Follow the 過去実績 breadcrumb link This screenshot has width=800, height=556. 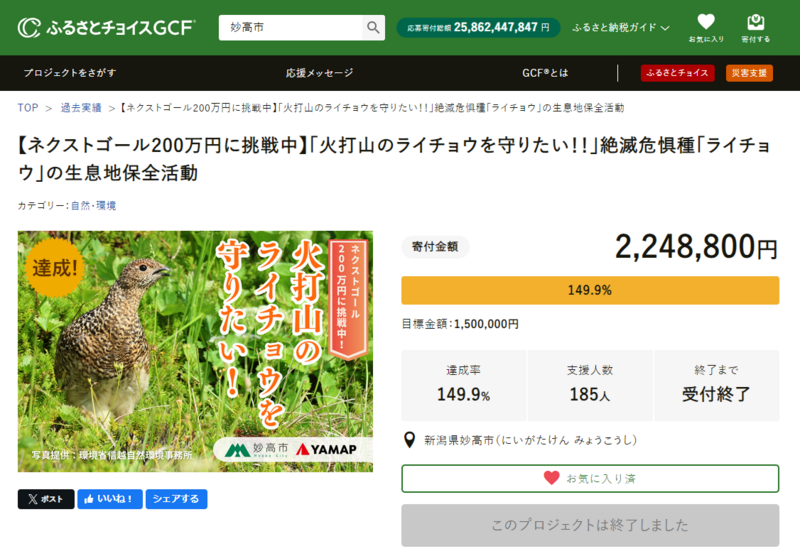pyautogui.click(x=81, y=108)
